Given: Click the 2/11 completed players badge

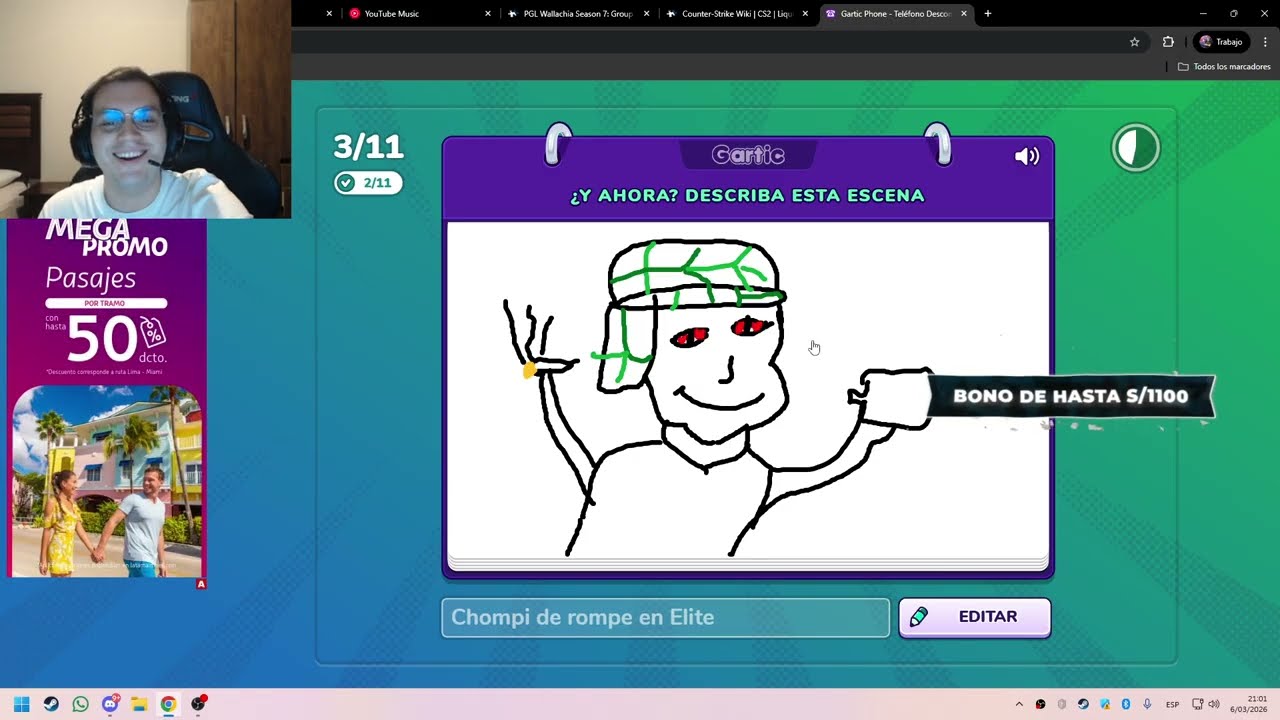Looking at the screenshot, I should point(368,183).
